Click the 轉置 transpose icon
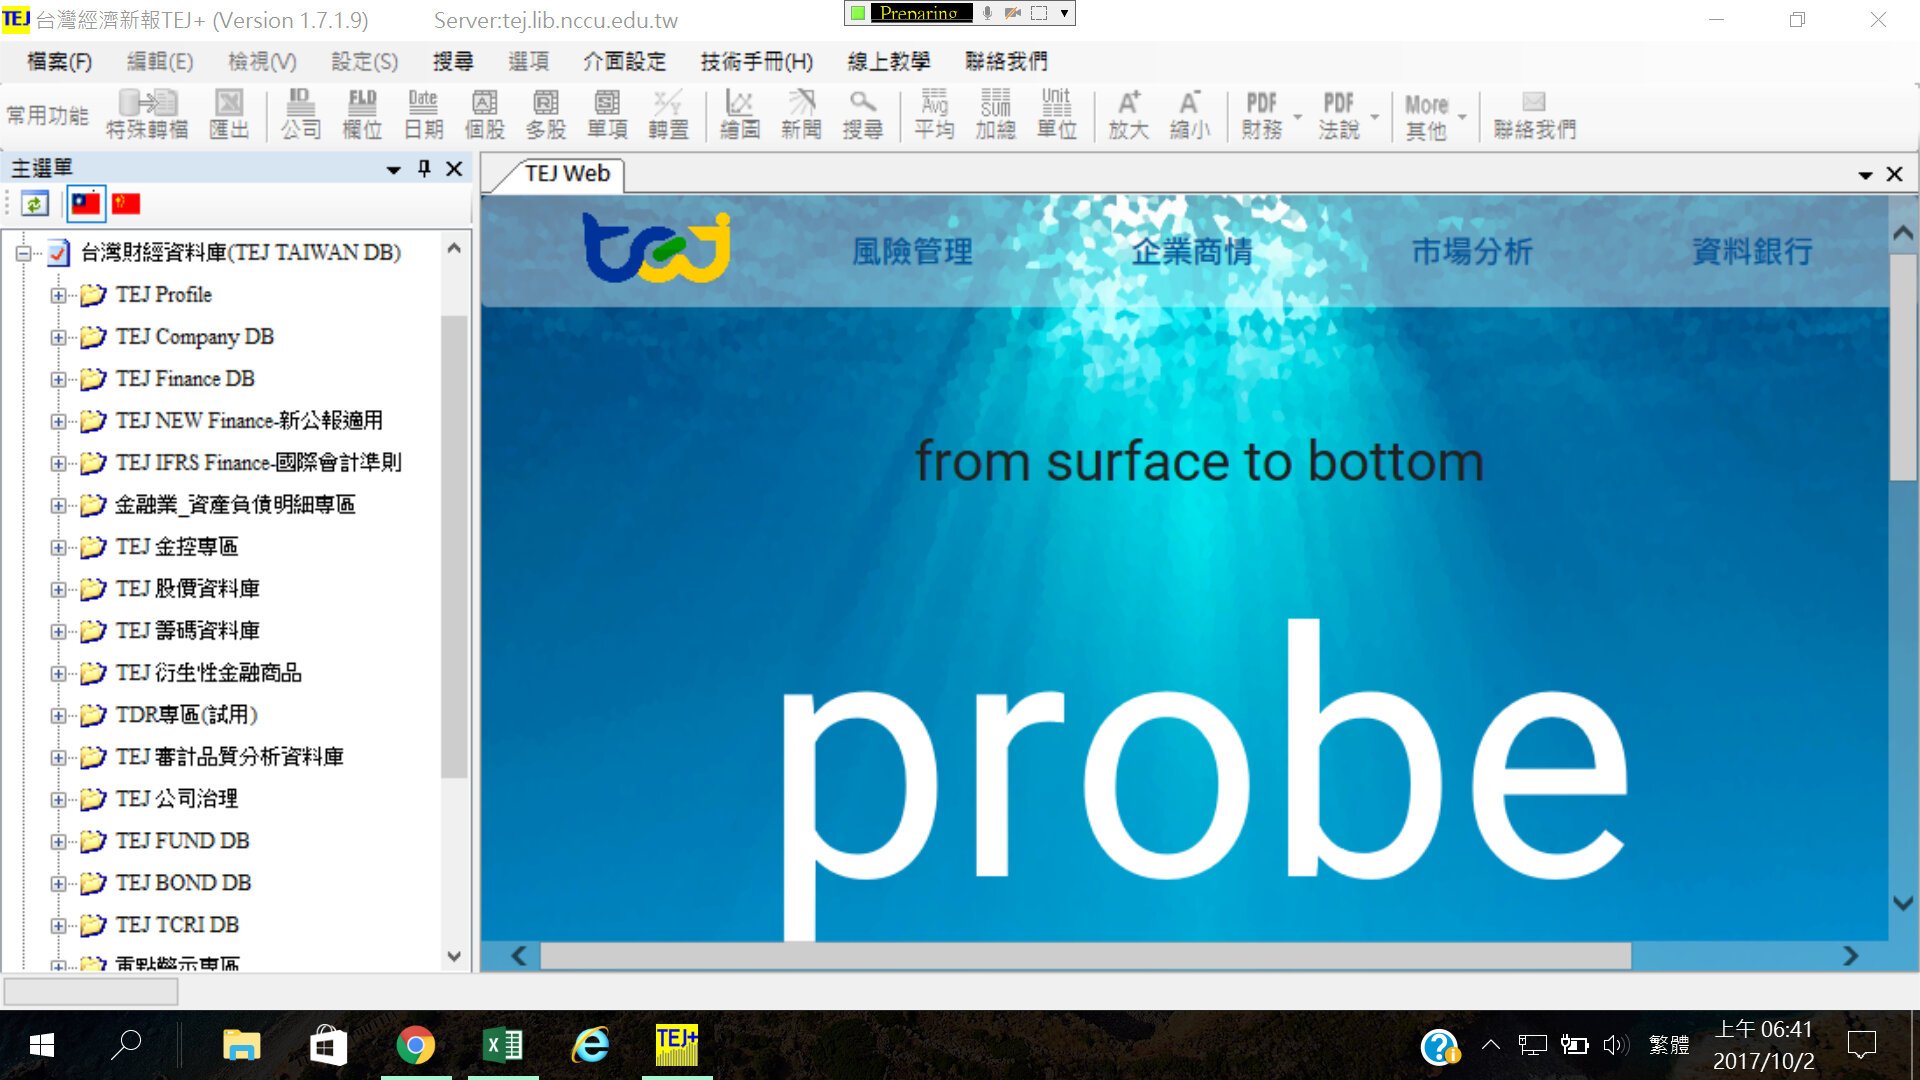 (x=668, y=114)
